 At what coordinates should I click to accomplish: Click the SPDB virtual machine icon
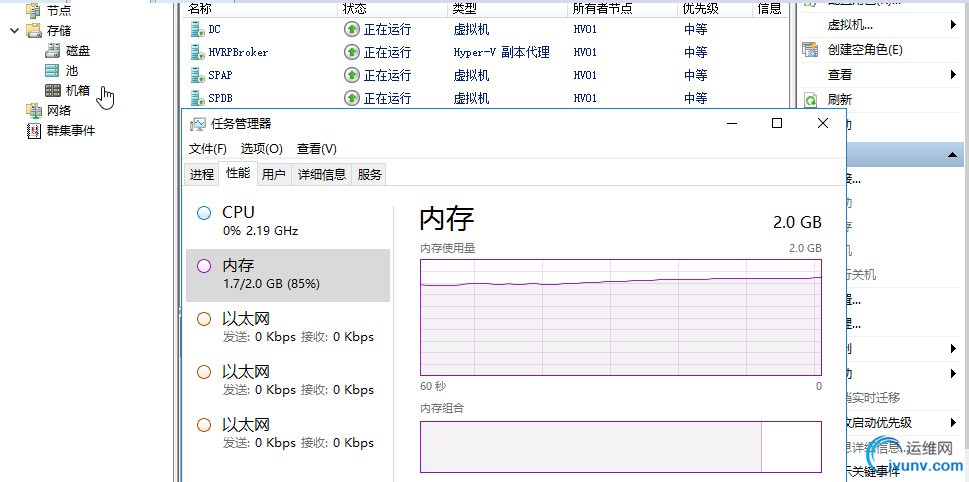pos(197,98)
